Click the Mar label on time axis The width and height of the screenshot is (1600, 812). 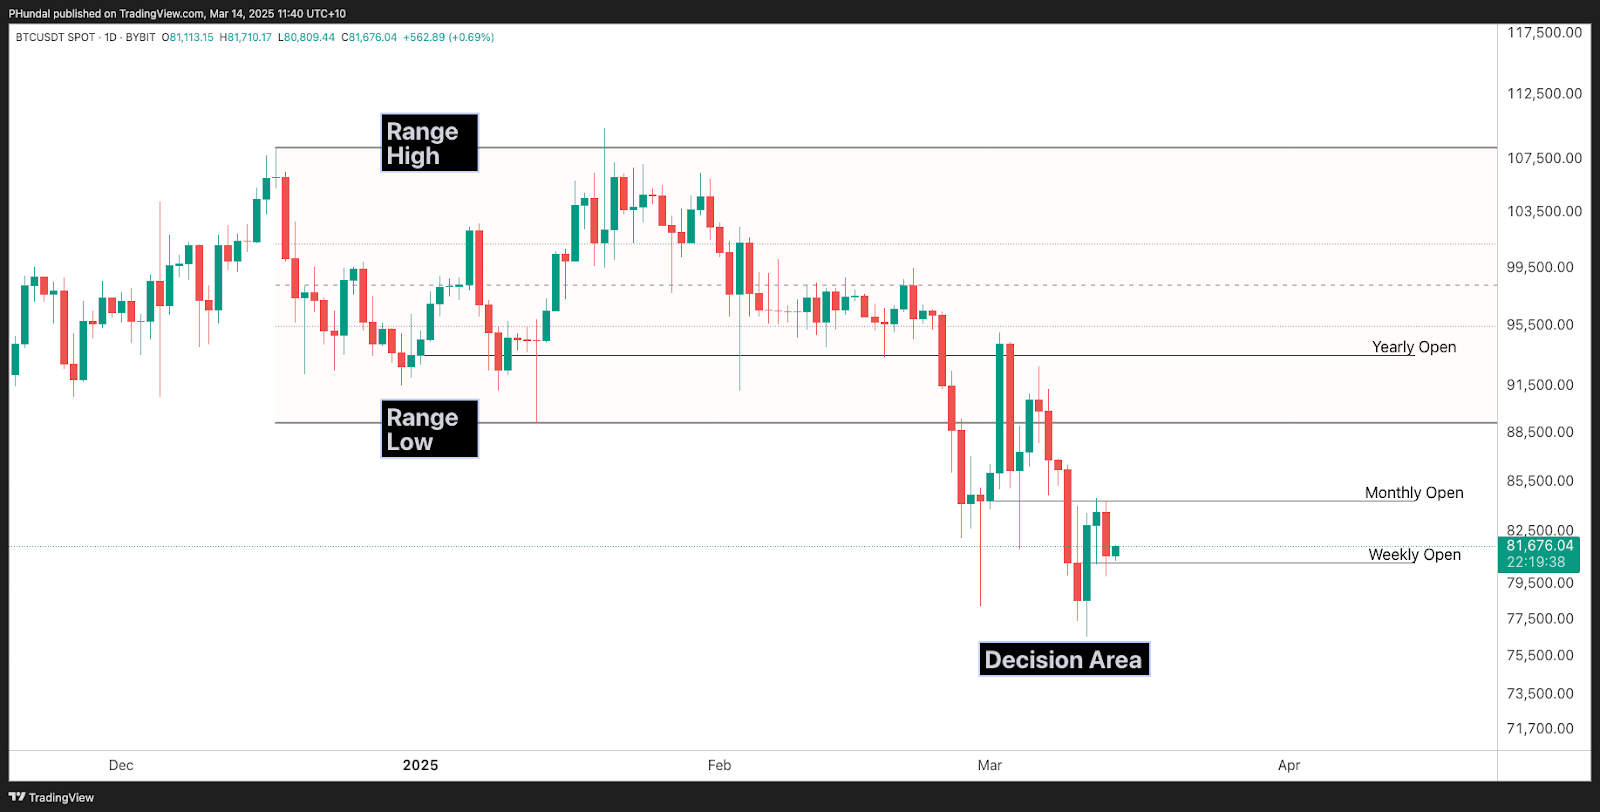pyautogui.click(x=989, y=765)
